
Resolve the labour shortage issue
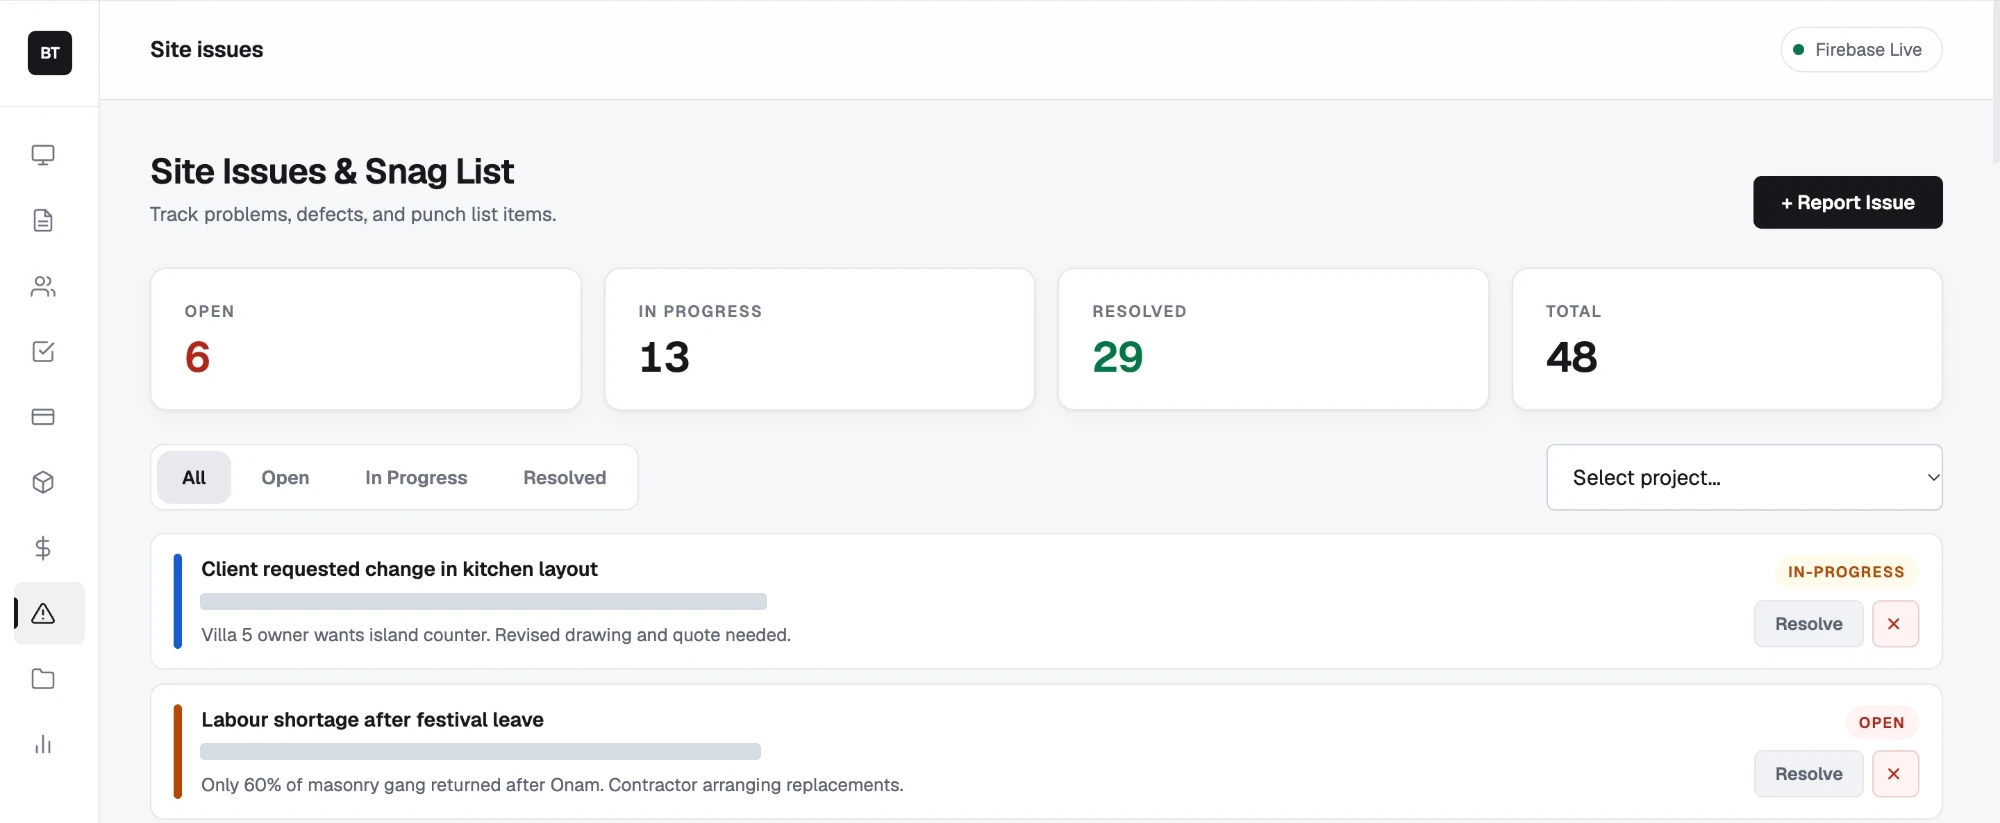point(1808,774)
